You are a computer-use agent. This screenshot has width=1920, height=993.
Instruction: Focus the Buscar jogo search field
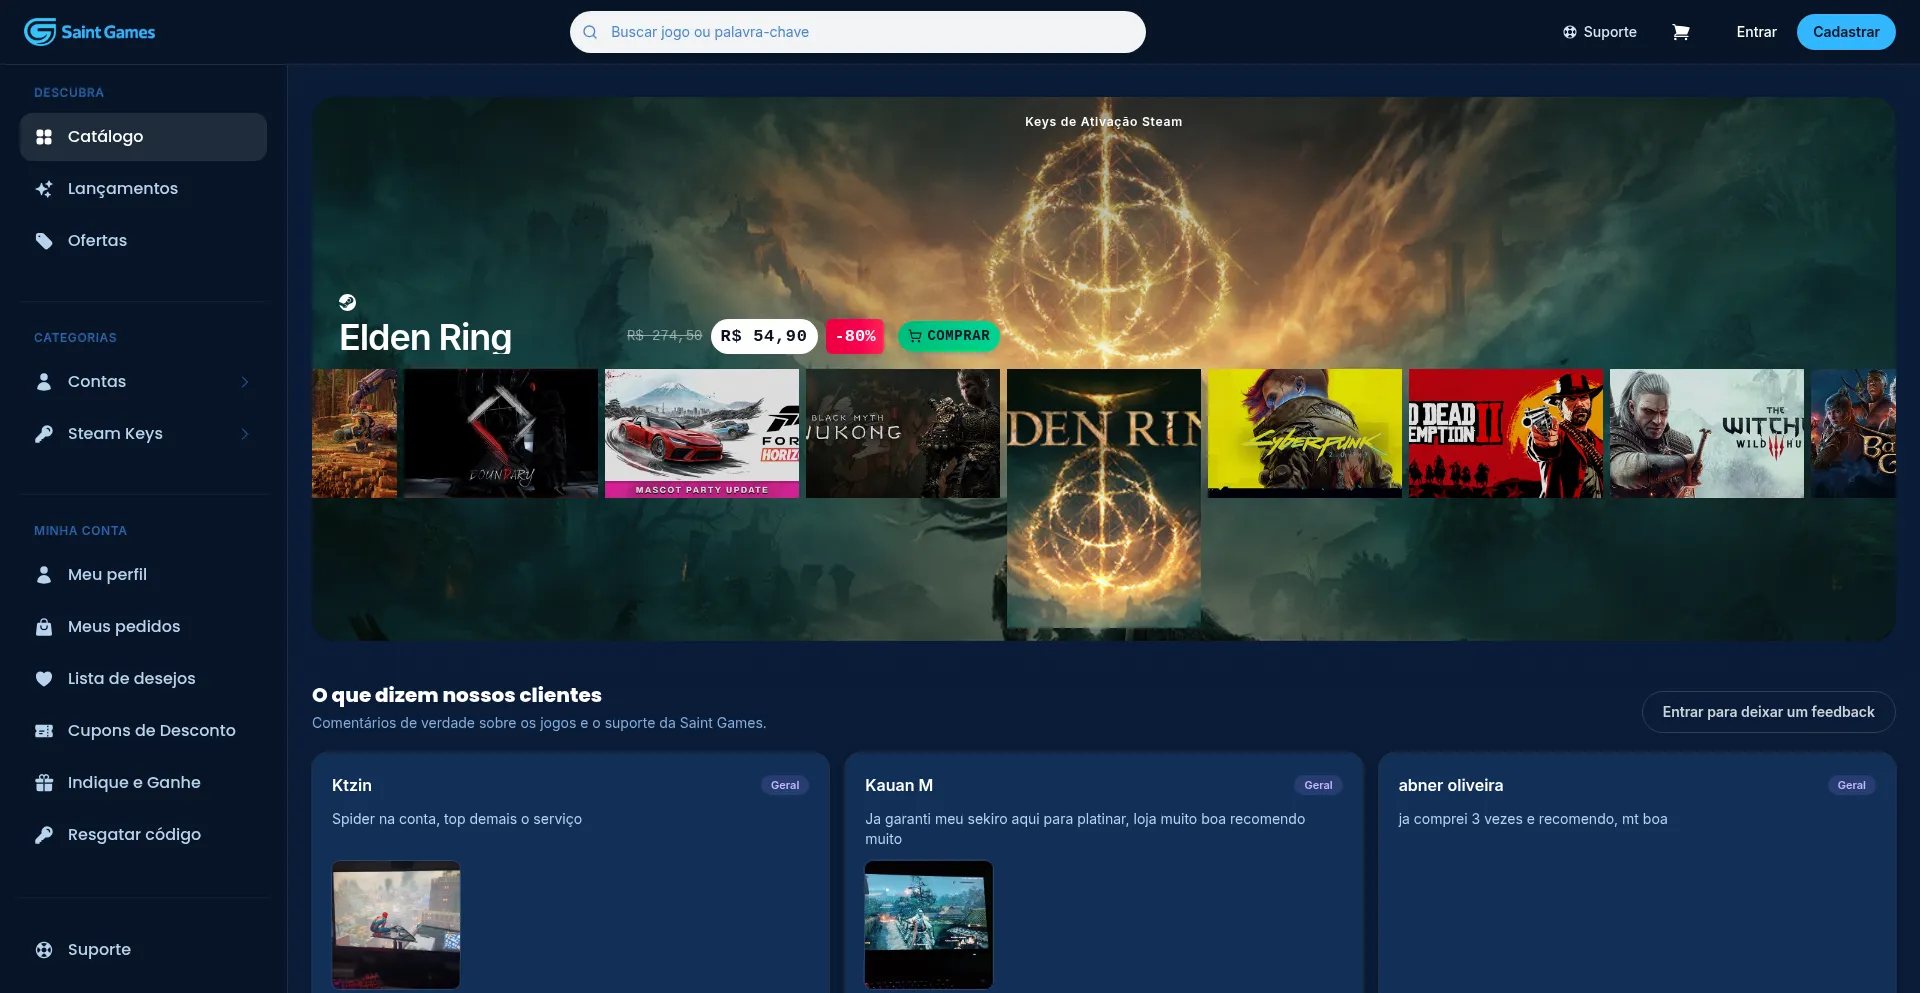point(858,32)
